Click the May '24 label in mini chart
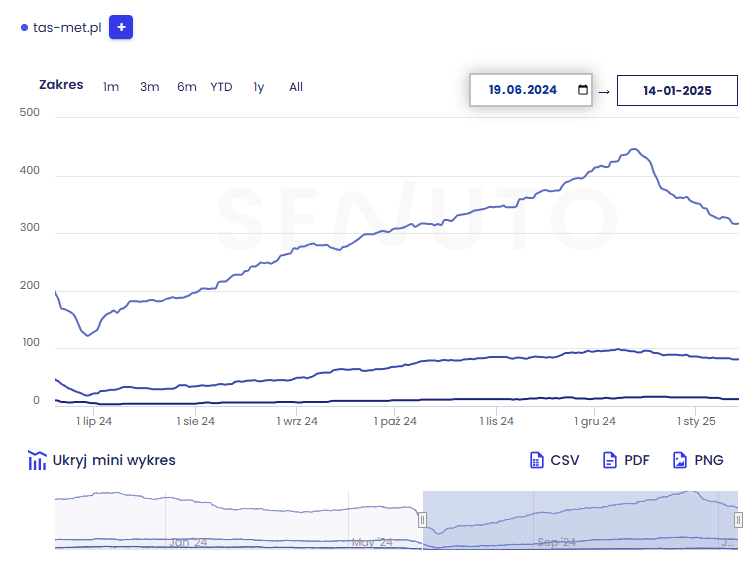 (x=372, y=543)
